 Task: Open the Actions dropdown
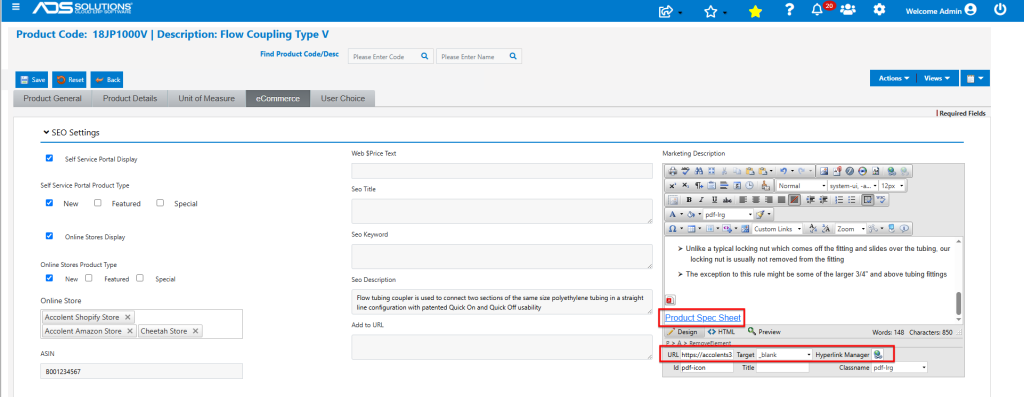(x=893, y=78)
